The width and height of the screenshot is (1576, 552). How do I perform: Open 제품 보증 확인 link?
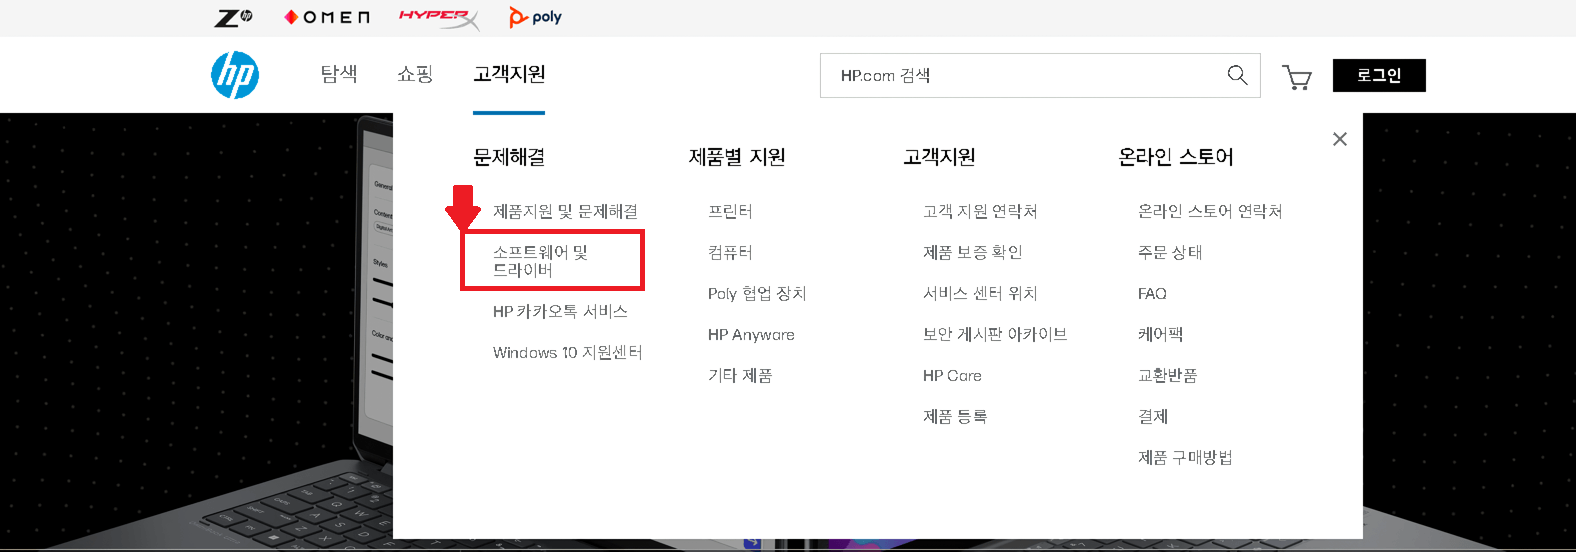[972, 252]
